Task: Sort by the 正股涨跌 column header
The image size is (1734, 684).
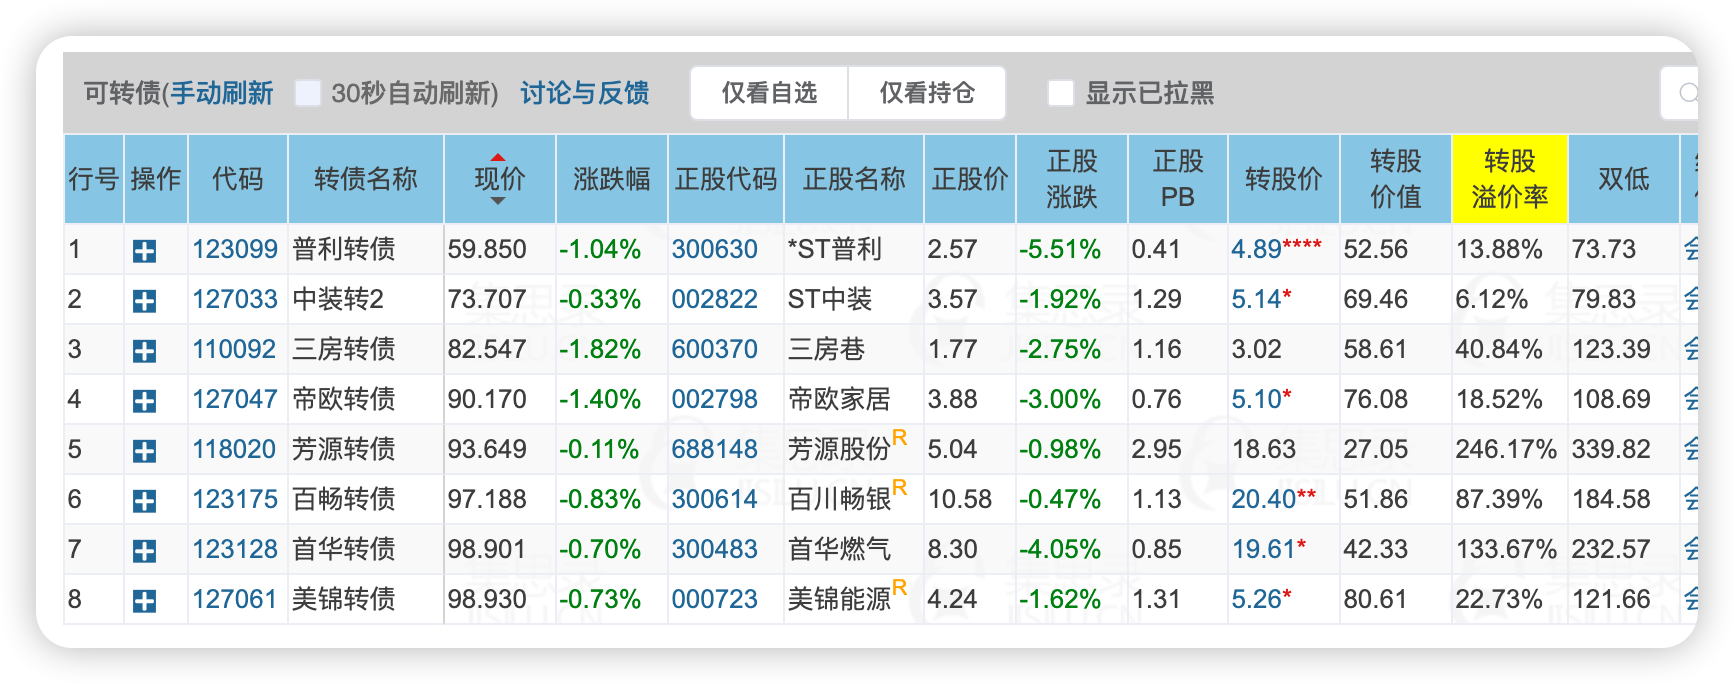Action: click(1071, 179)
